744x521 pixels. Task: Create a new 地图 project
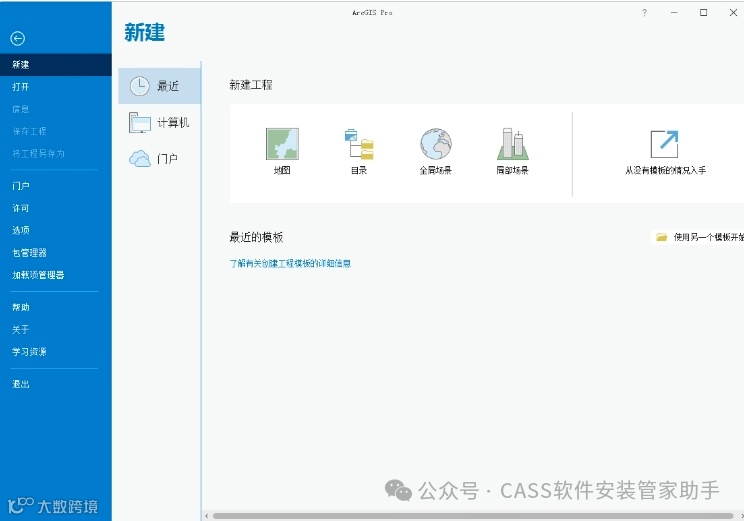pyautogui.click(x=282, y=151)
